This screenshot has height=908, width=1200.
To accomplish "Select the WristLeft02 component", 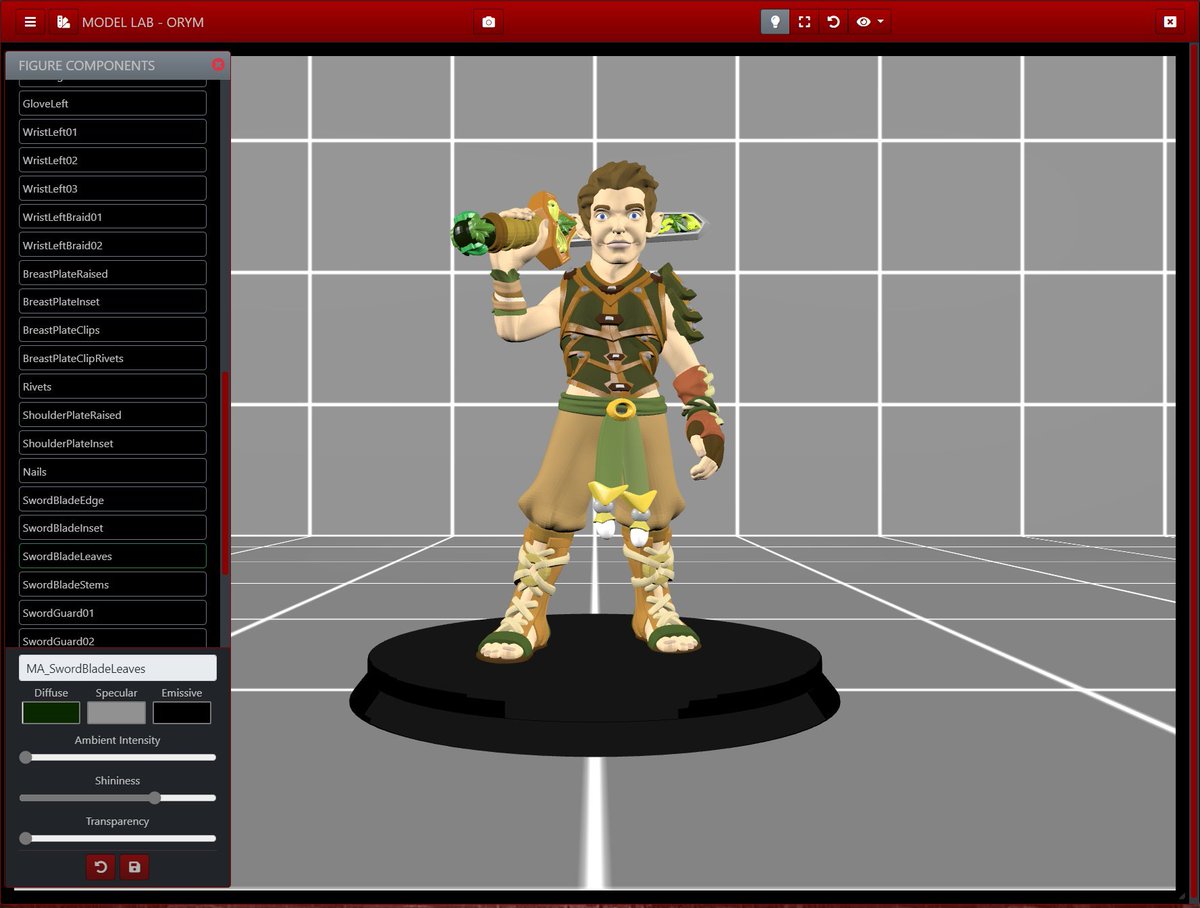I will point(113,160).
